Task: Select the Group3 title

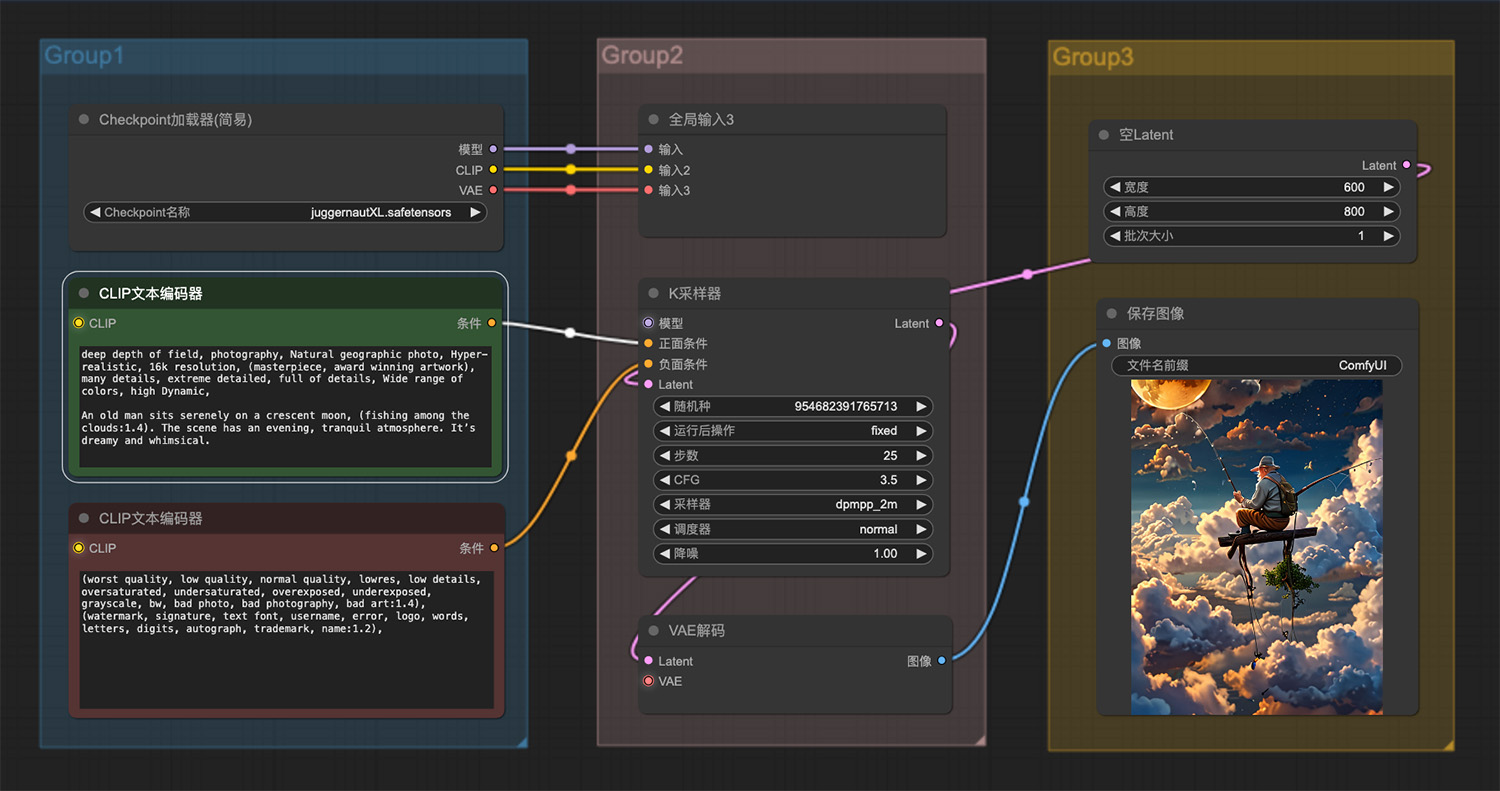Action: coord(1093,57)
